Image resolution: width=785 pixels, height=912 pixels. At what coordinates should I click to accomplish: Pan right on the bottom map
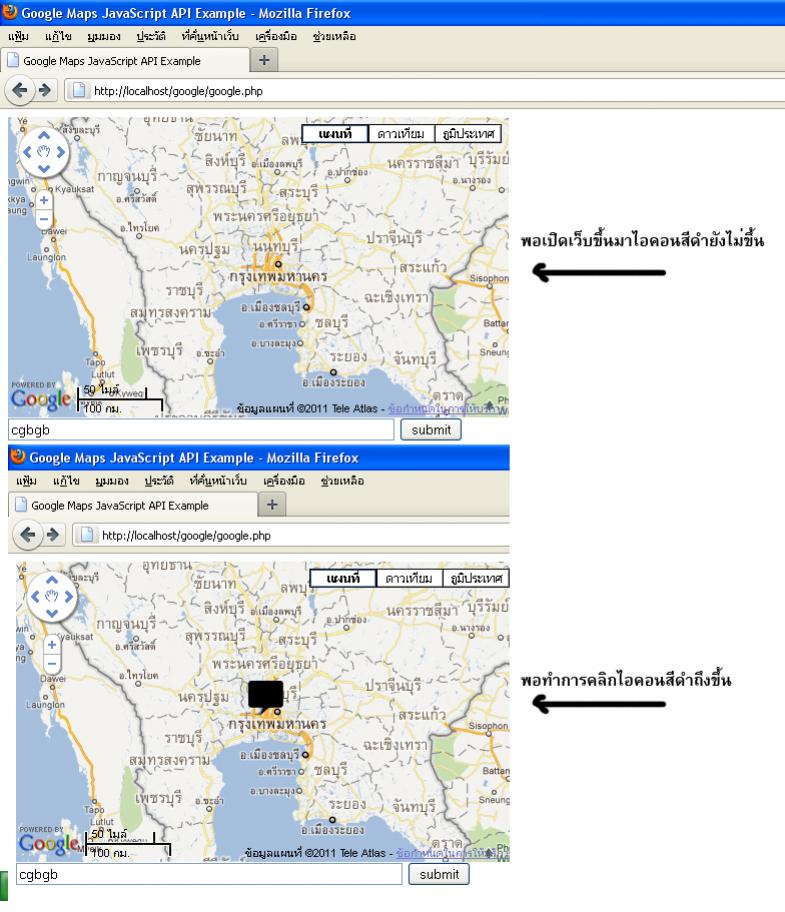point(69,596)
